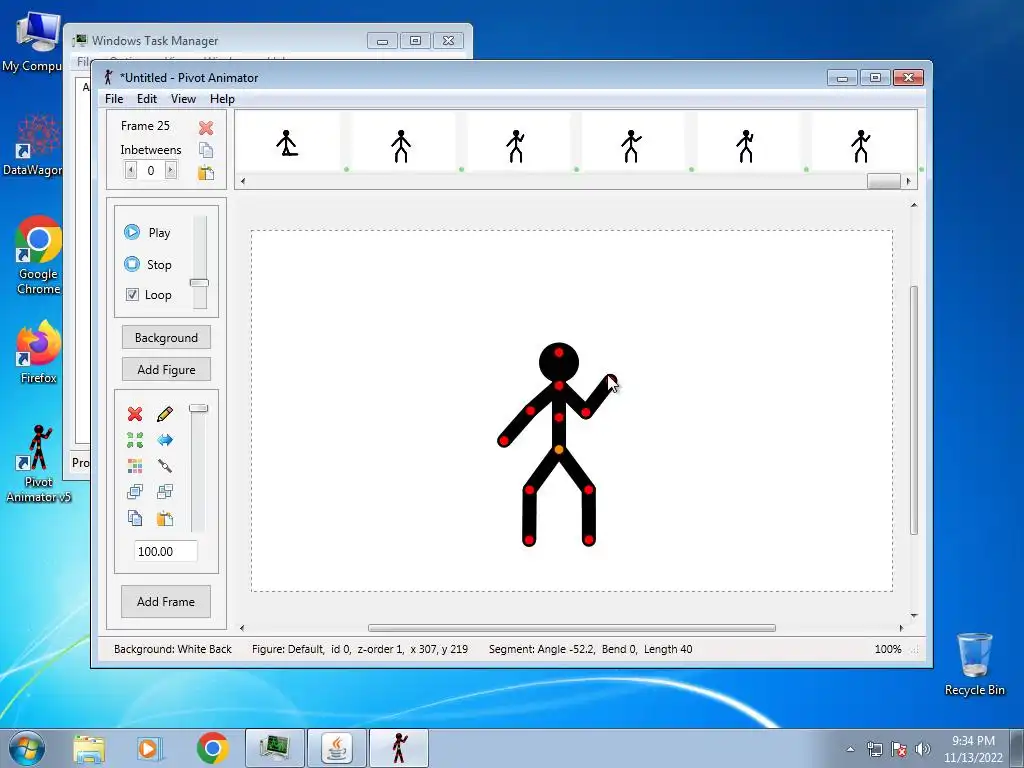Click the Inbetweens value field

pyautogui.click(x=151, y=170)
